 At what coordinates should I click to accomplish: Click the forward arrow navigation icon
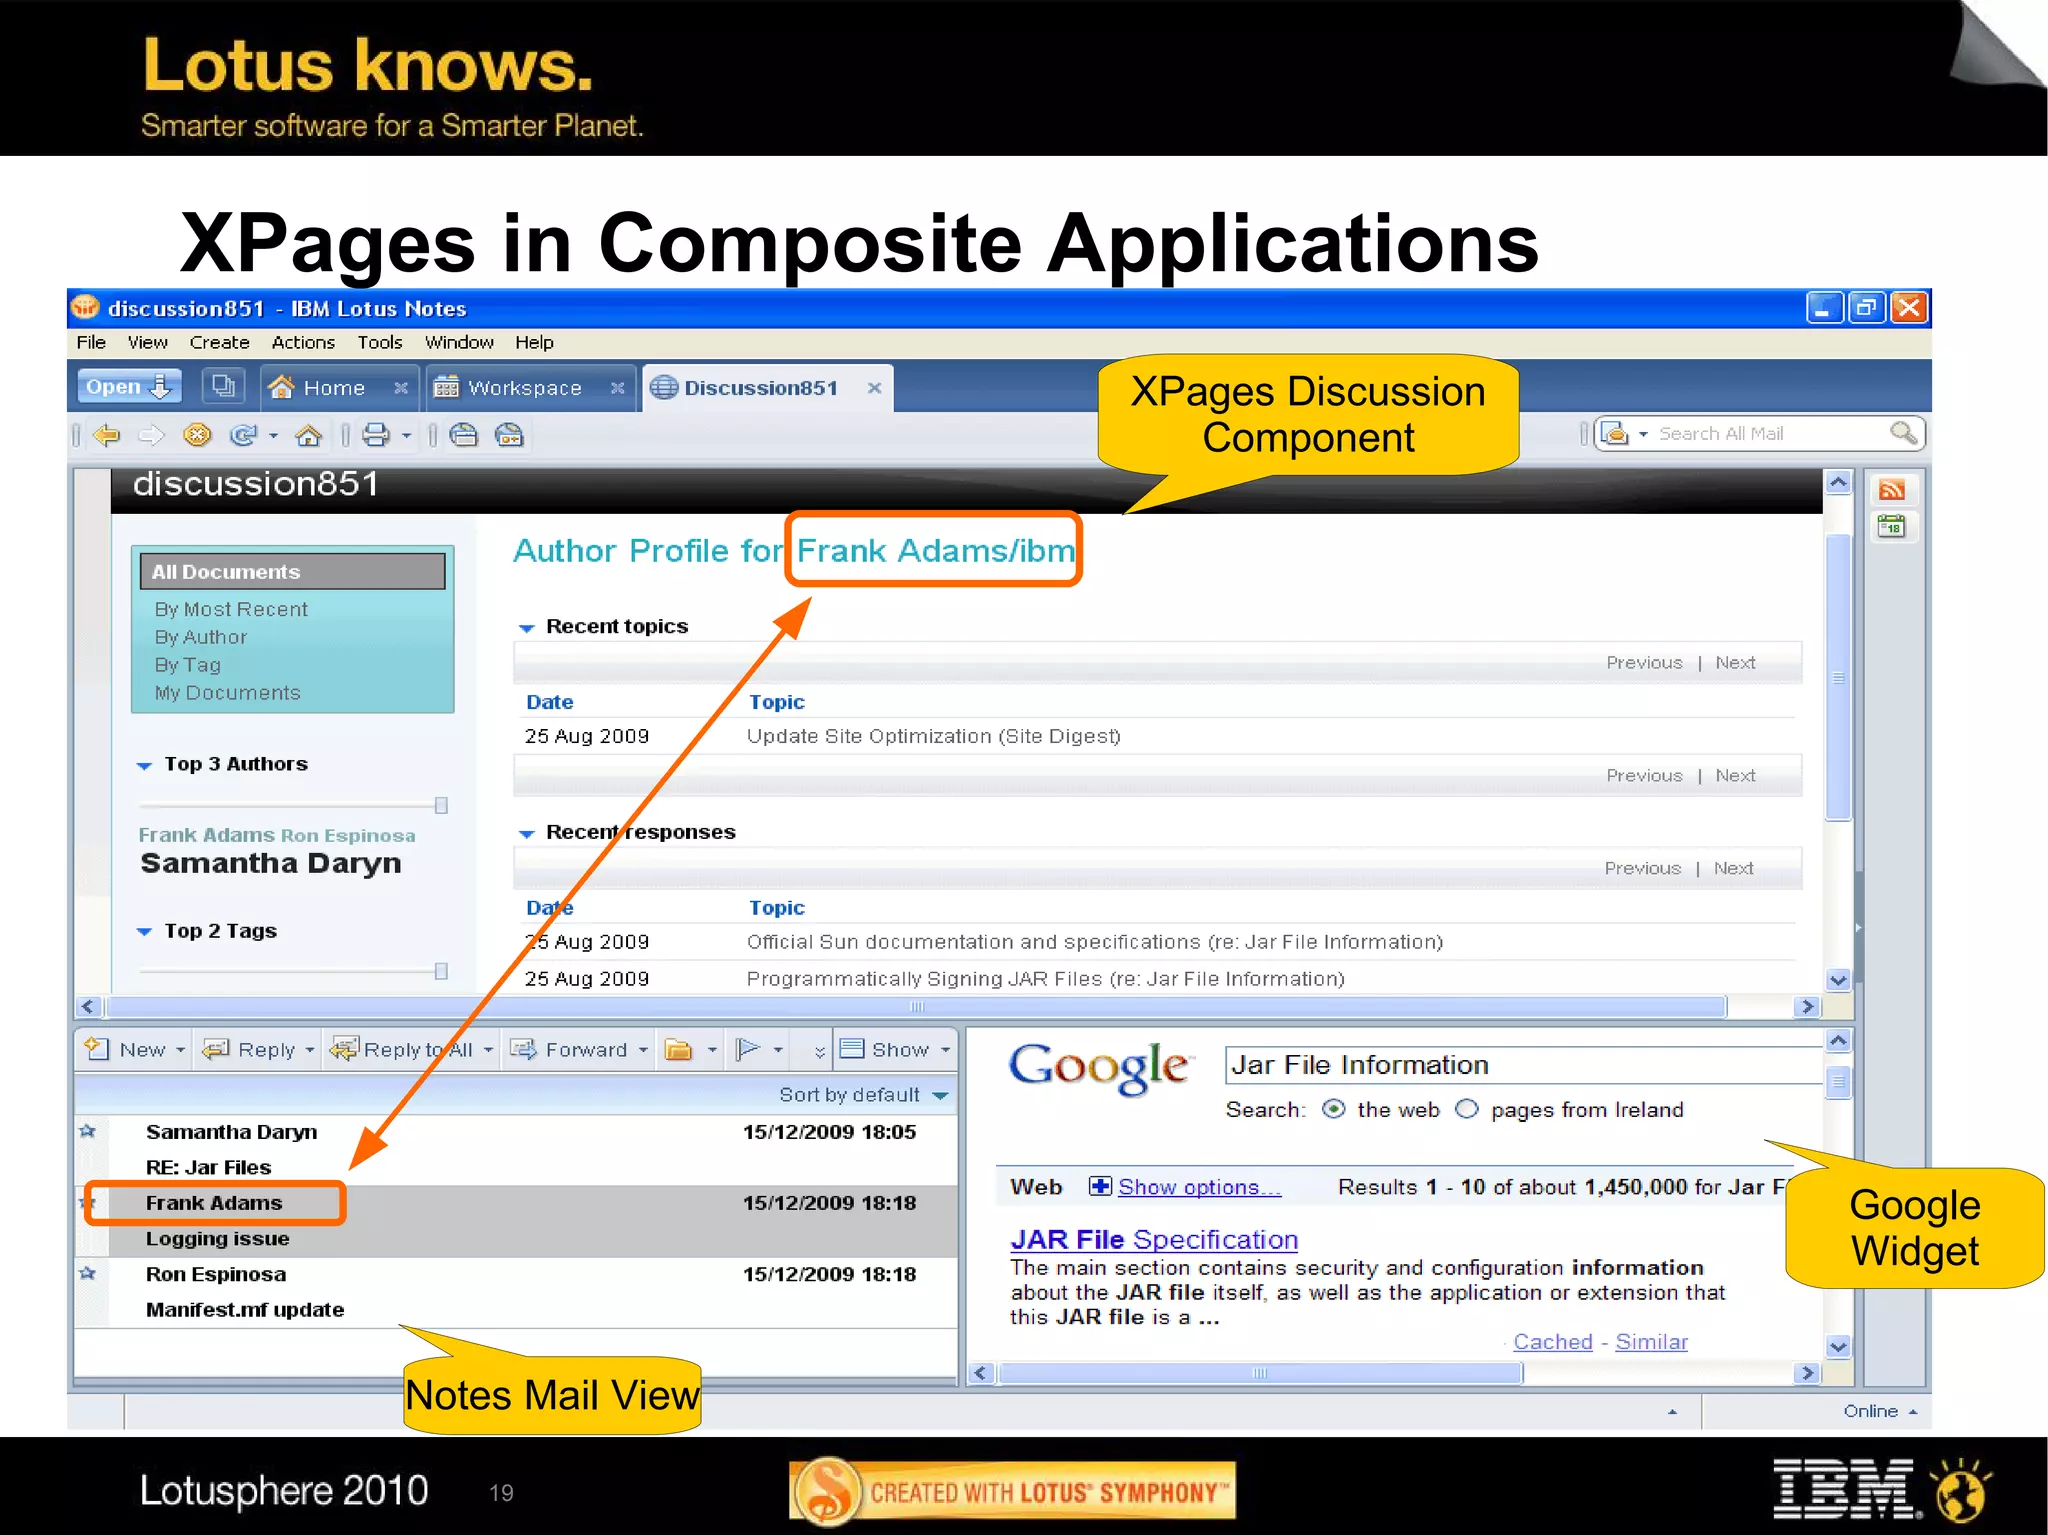151,435
